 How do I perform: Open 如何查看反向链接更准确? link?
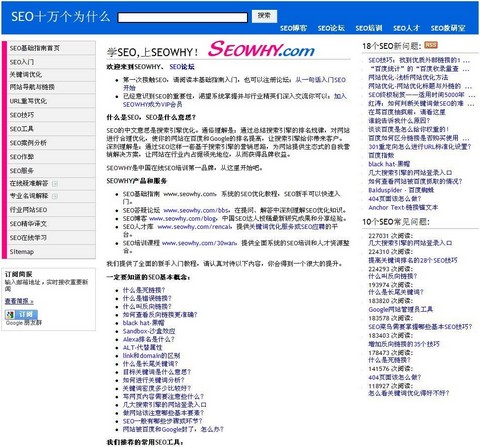(160, 315)
